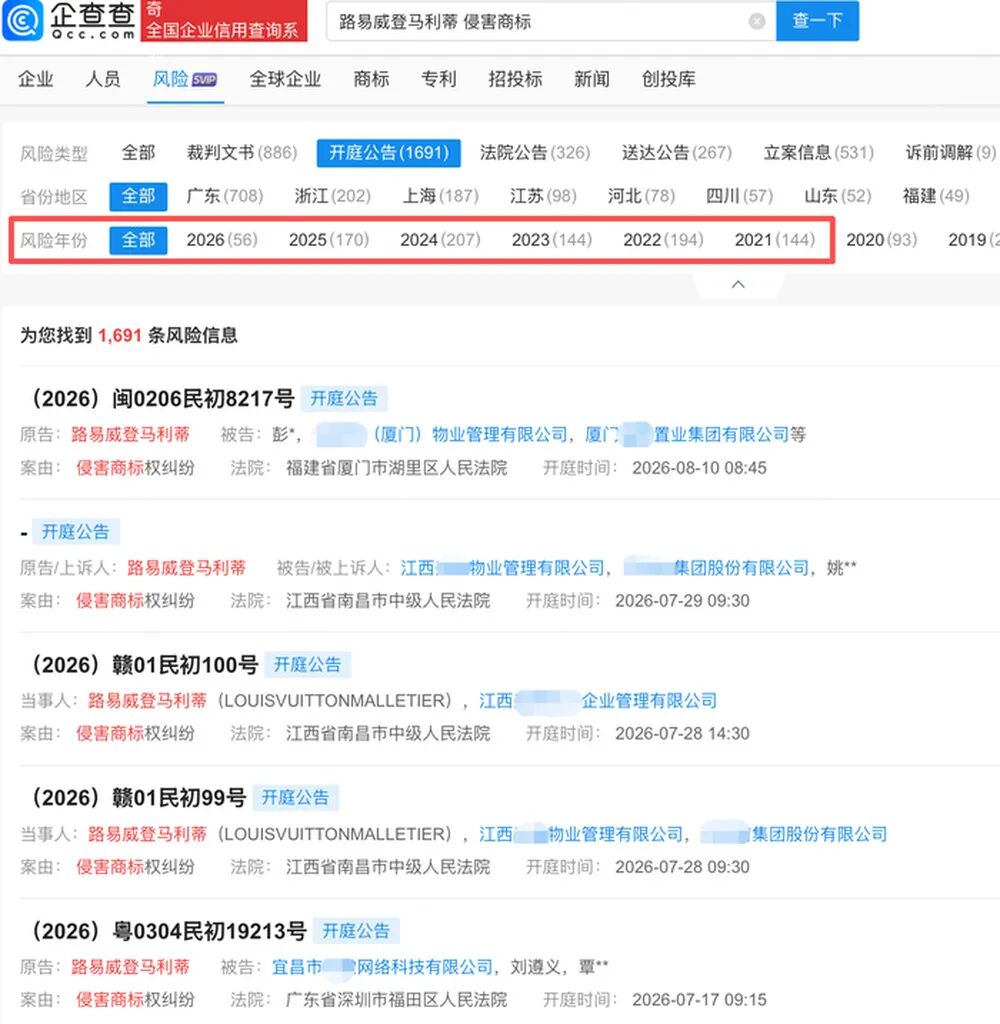Open defendant (厦门)物业管理有限公司 link
The height and width of the screenshot is (1024, 1000).
[441, 434]
